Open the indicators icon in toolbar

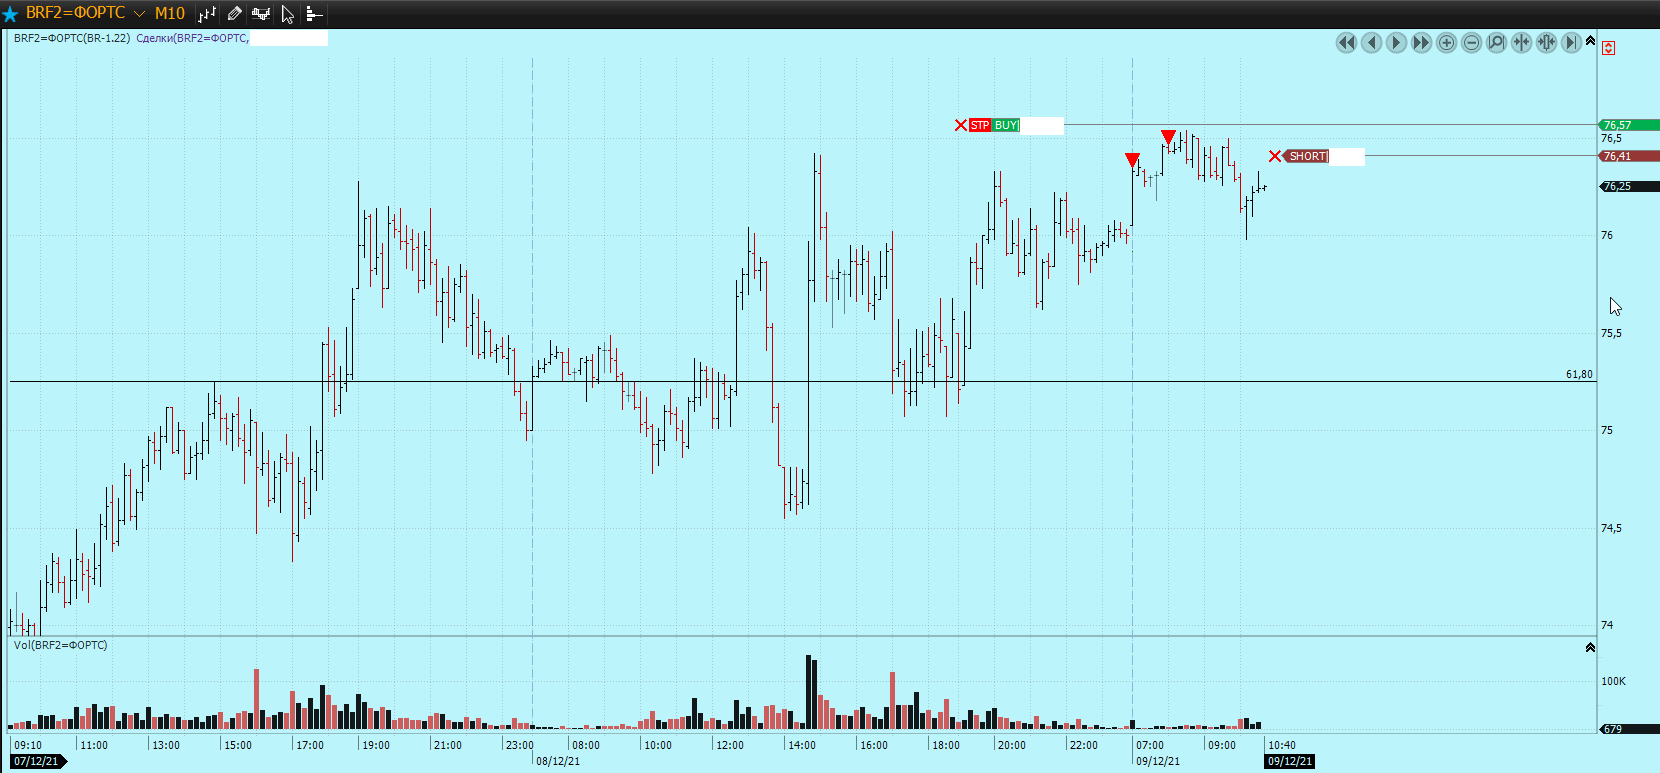coord(261,14)
